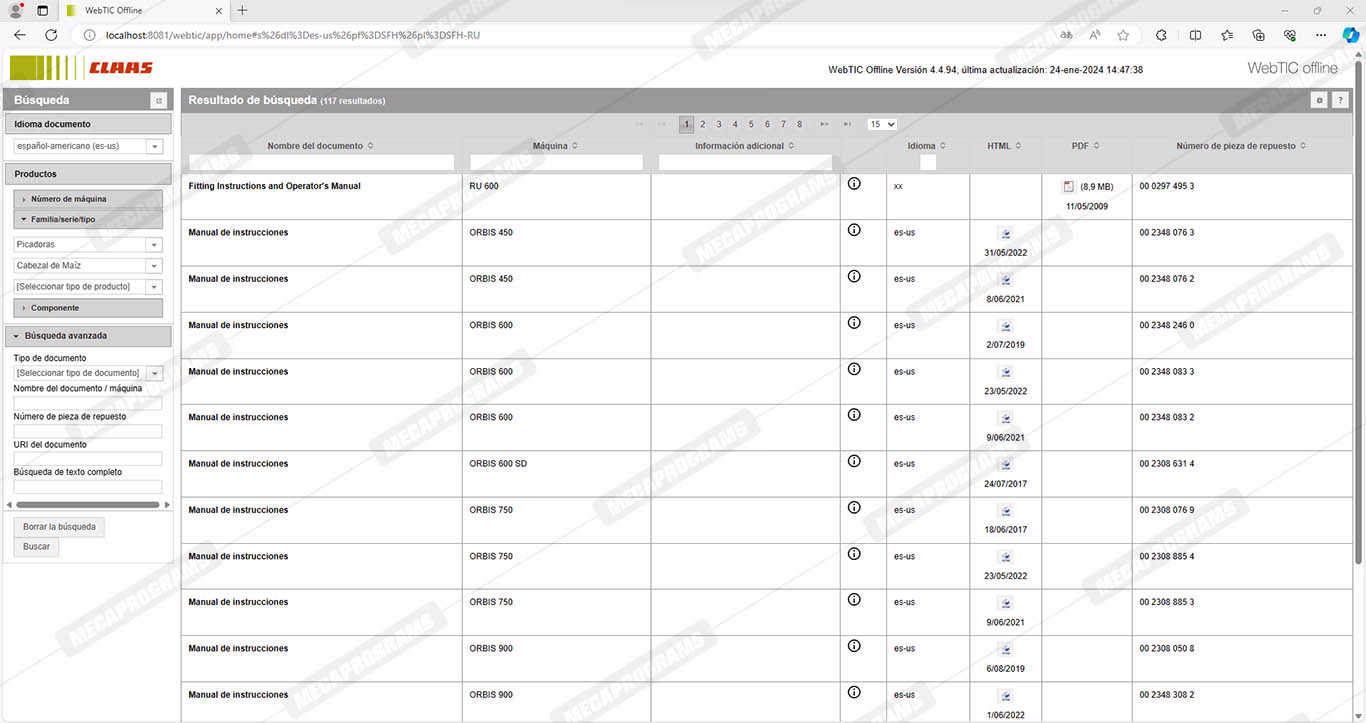
Task: Click info icon for Fitting Instructions row
Action: tap(854, 184)
